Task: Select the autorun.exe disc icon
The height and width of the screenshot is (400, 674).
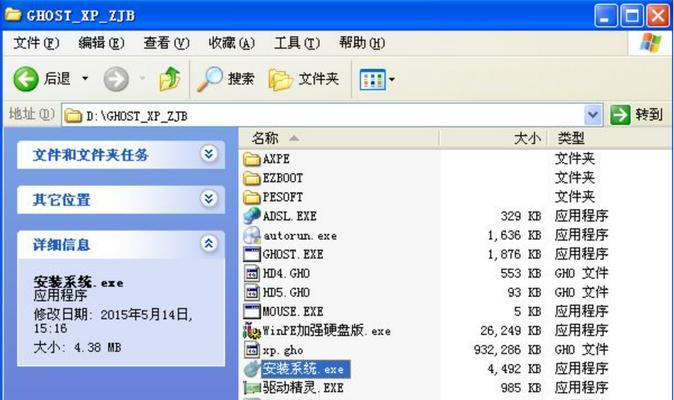Action: pyautogui.click(x=251, y=235)
